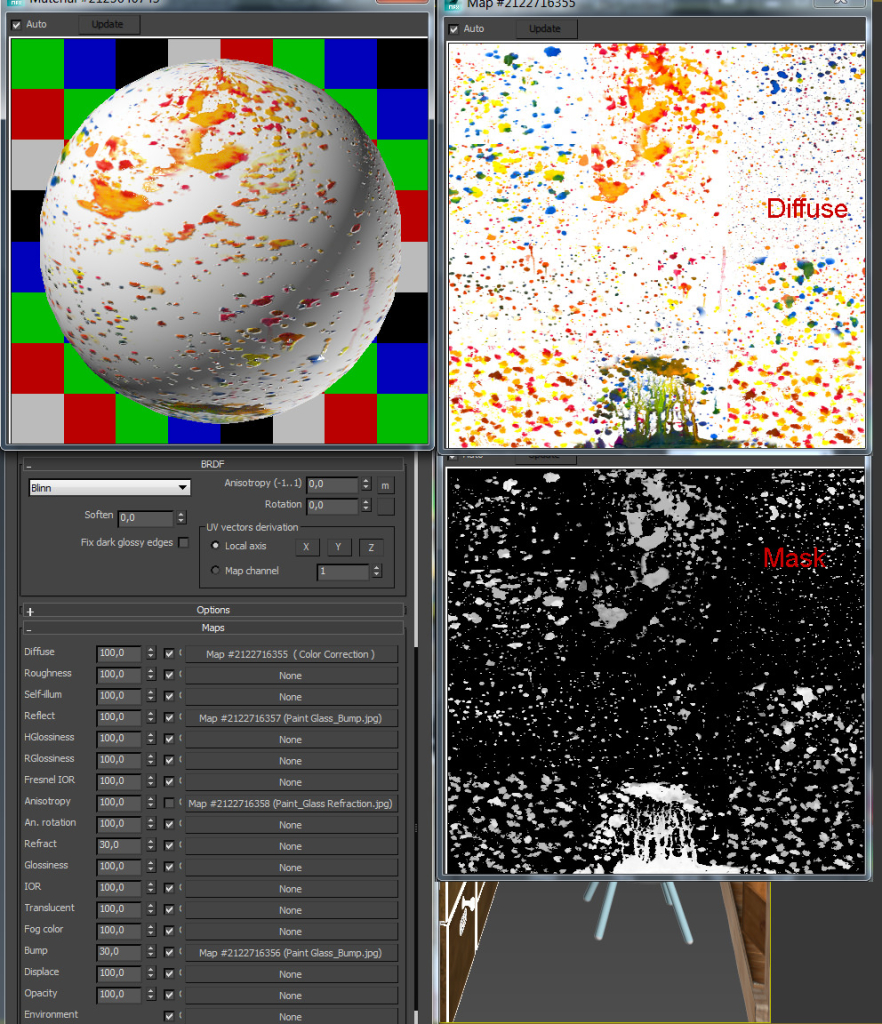Enable the Anisotropy map checkbox
This screenshot has height=1024, width=882.
[x=169, y=803]
